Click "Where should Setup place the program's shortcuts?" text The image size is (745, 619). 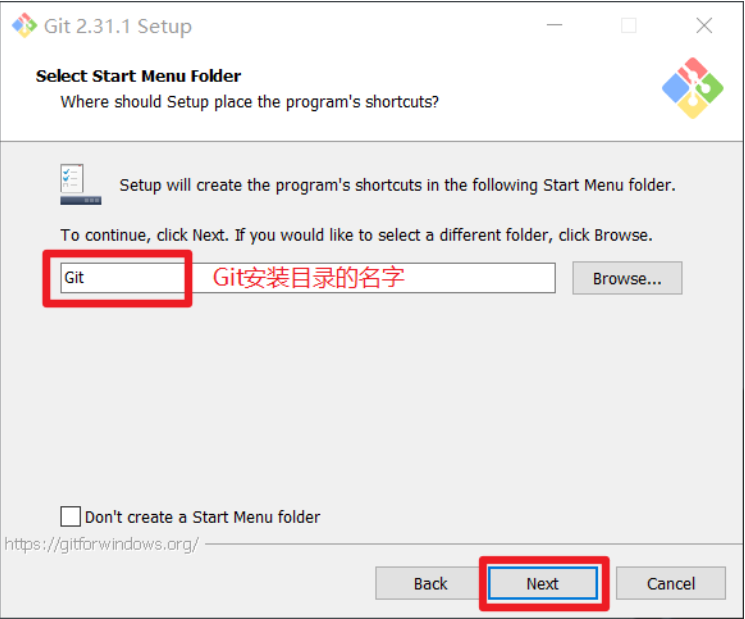pos(249,102)
